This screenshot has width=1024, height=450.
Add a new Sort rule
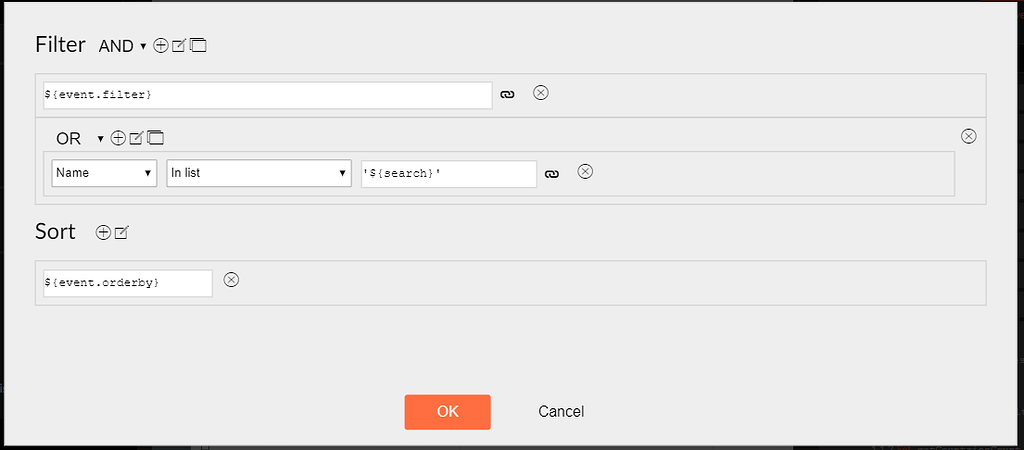pos(103,233)
